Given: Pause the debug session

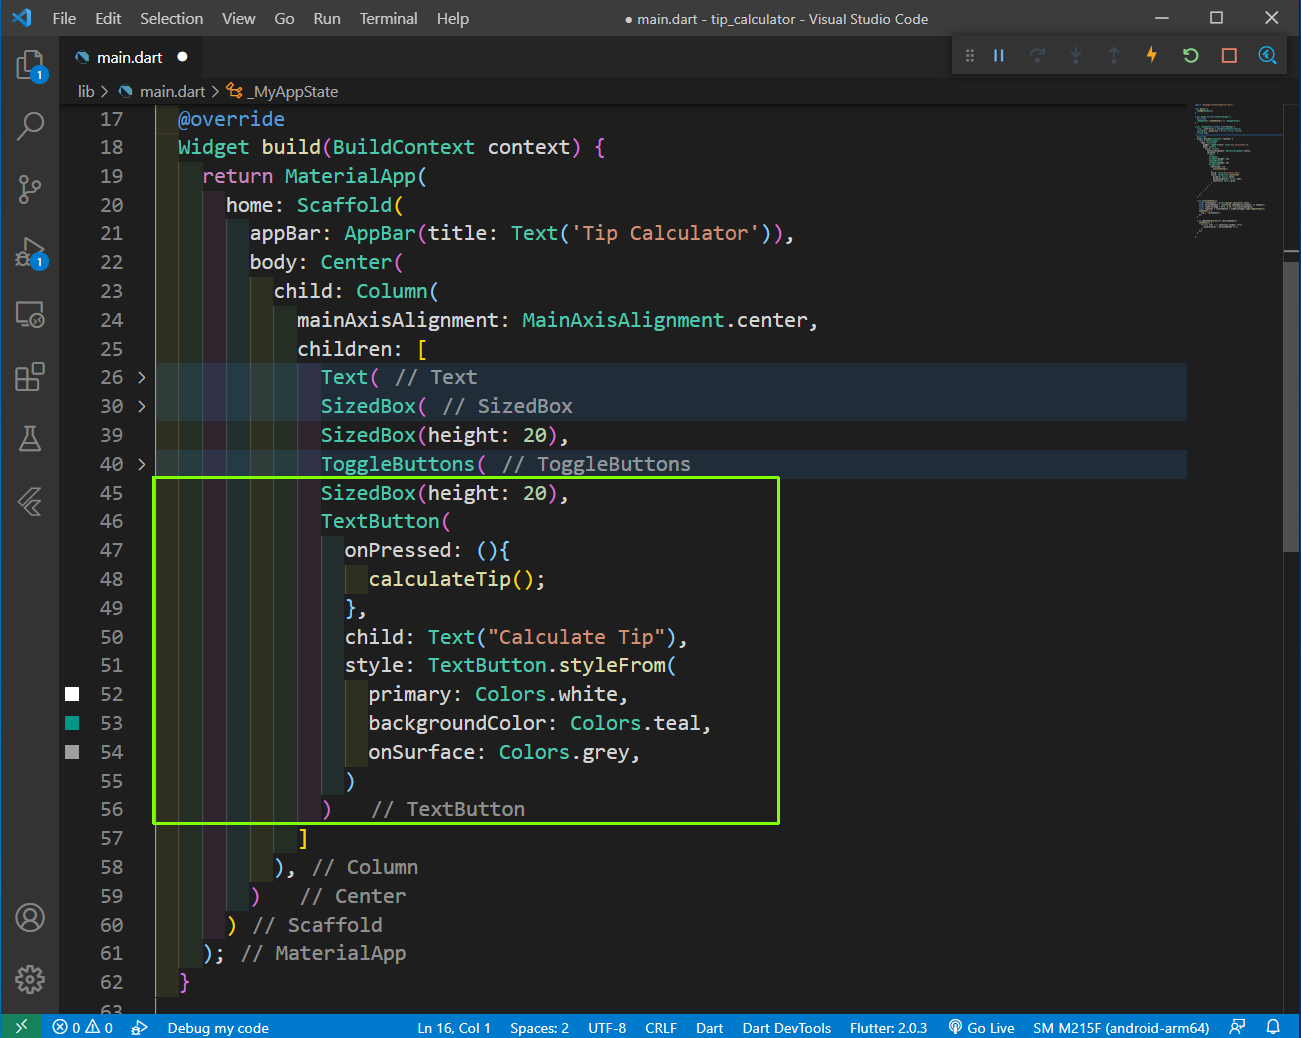Looking at the screenshot, I should 998,55.
